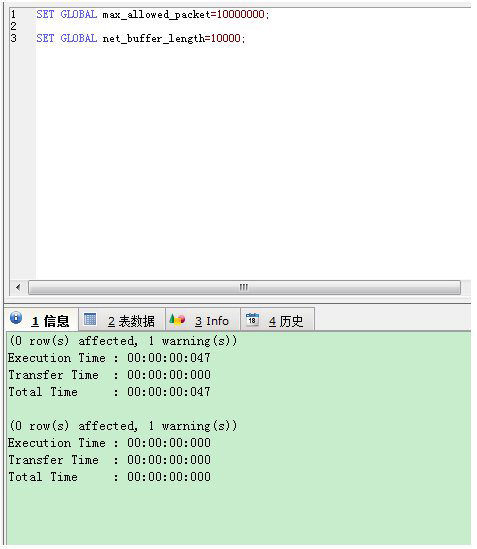
Task: Click the horizontal scrollbar thumb in the editor
Action: tap(244, 287)
